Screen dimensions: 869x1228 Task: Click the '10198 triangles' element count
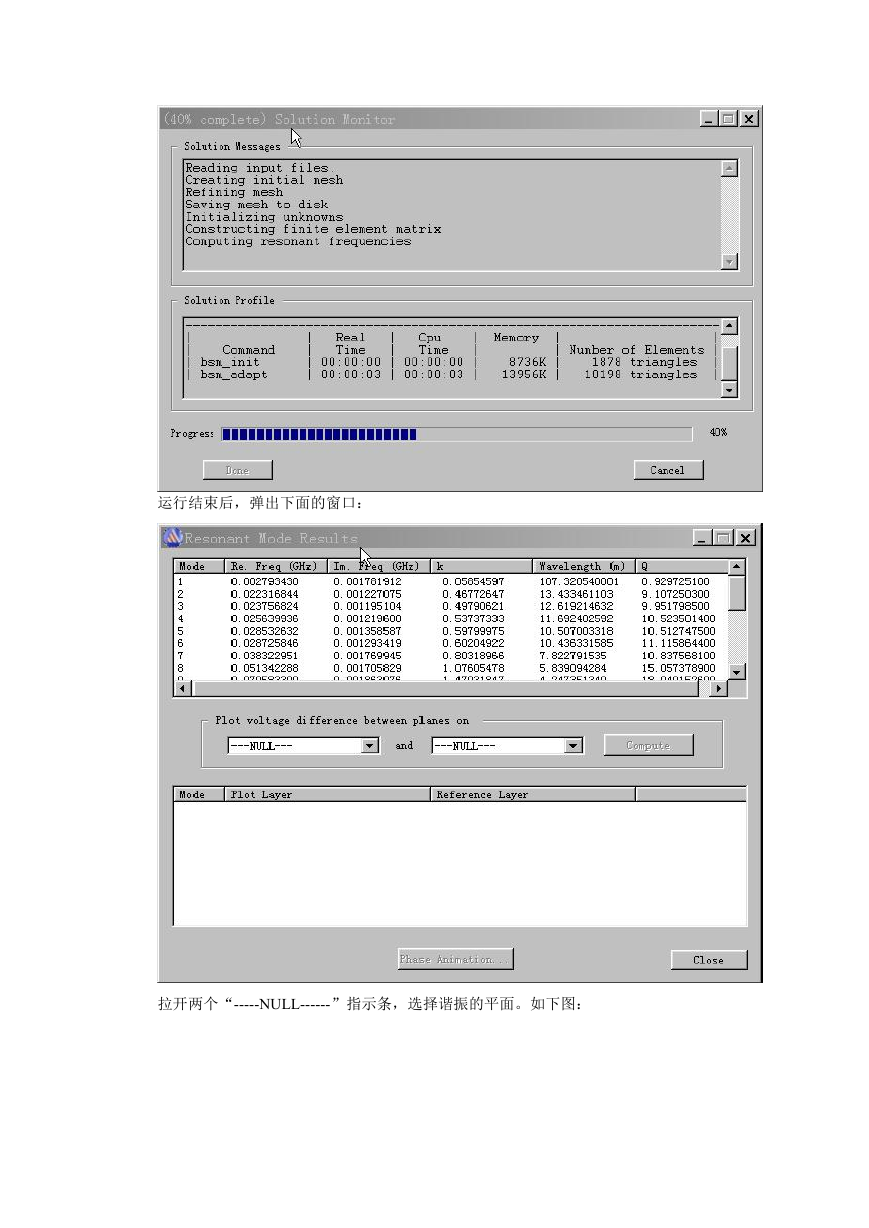[x=641, y=374]
